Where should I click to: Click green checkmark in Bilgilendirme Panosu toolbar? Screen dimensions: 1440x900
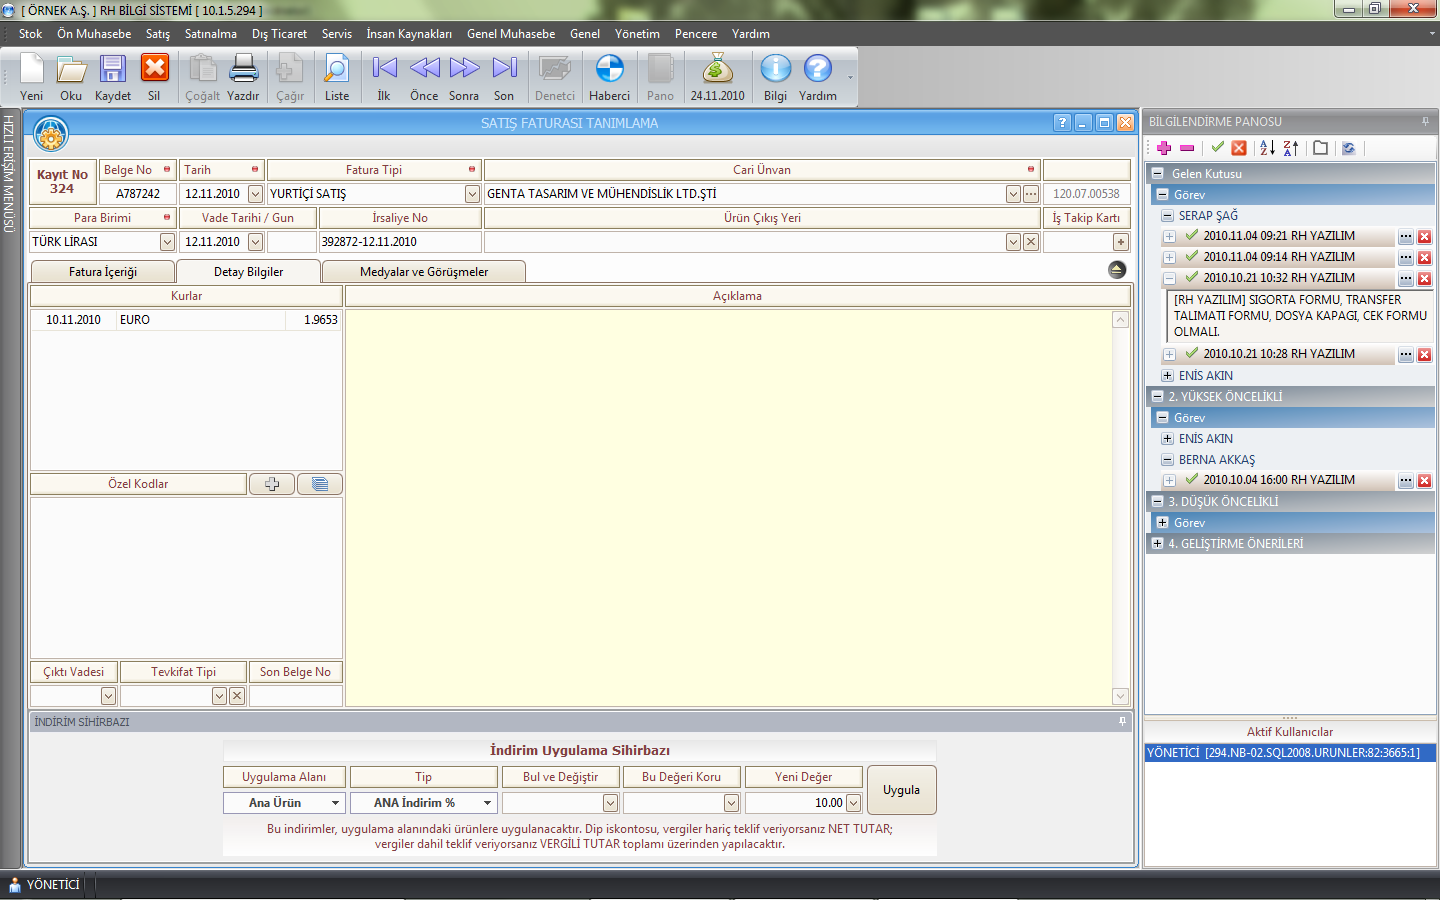point(1217,148)
